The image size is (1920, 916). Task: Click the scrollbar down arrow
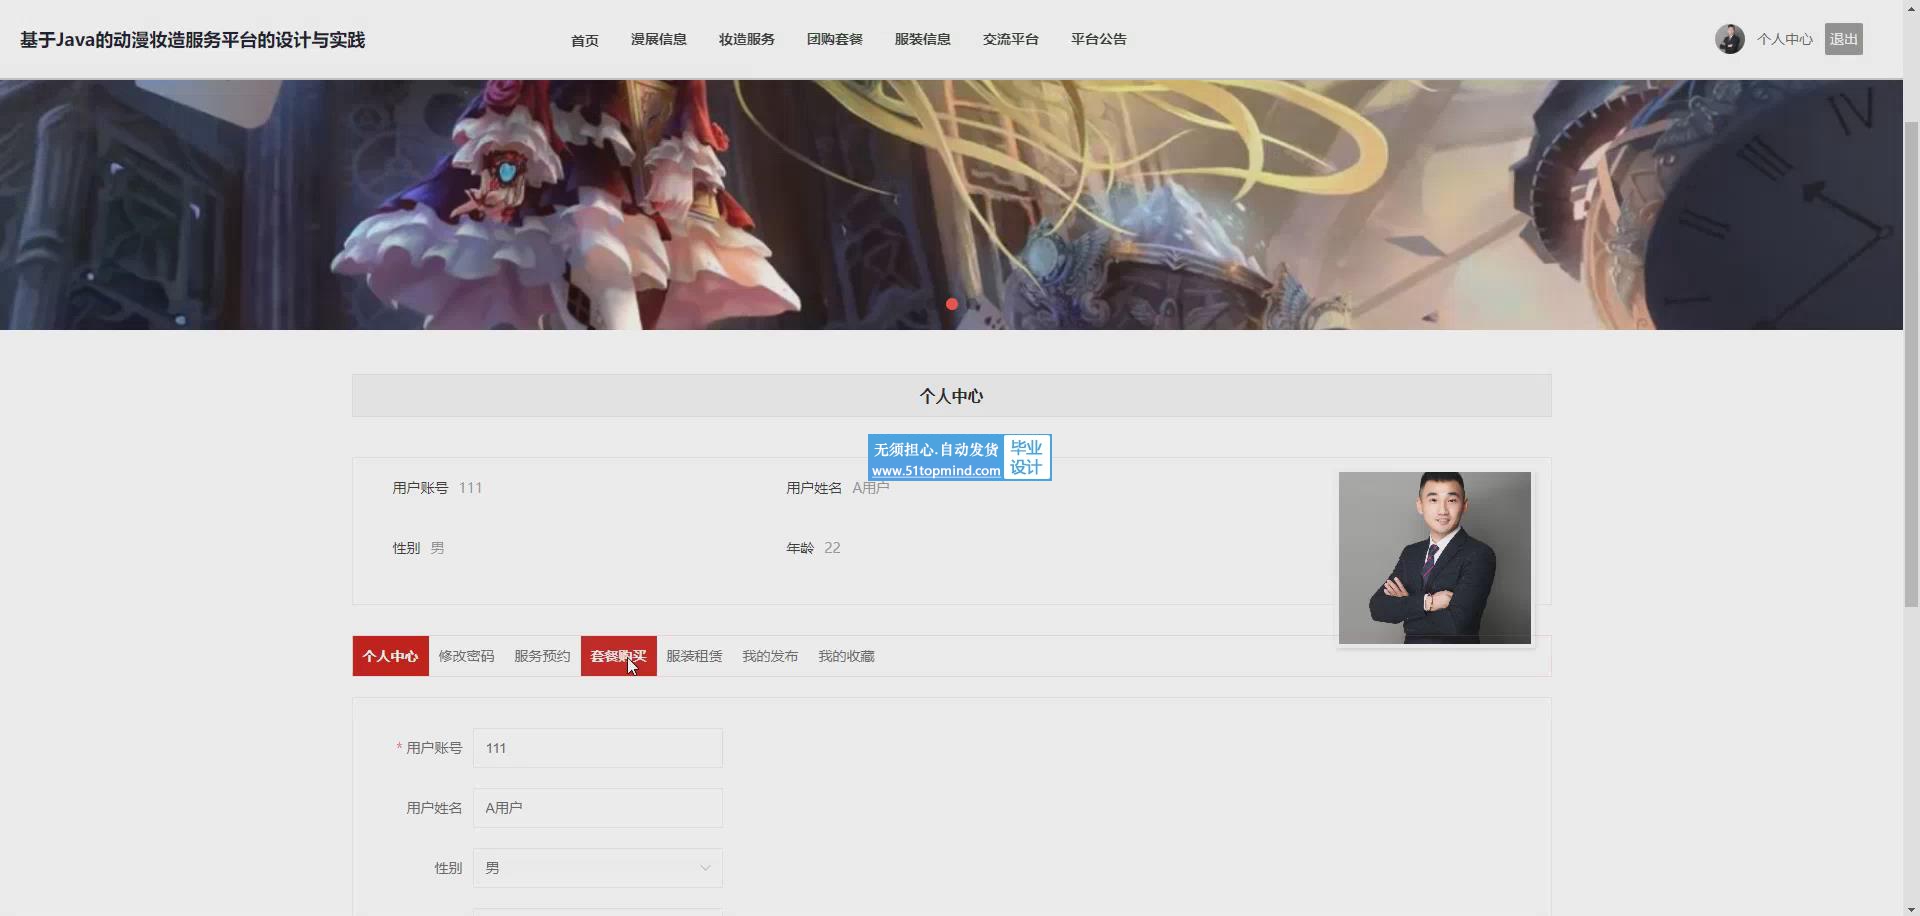coord(1911,909)
